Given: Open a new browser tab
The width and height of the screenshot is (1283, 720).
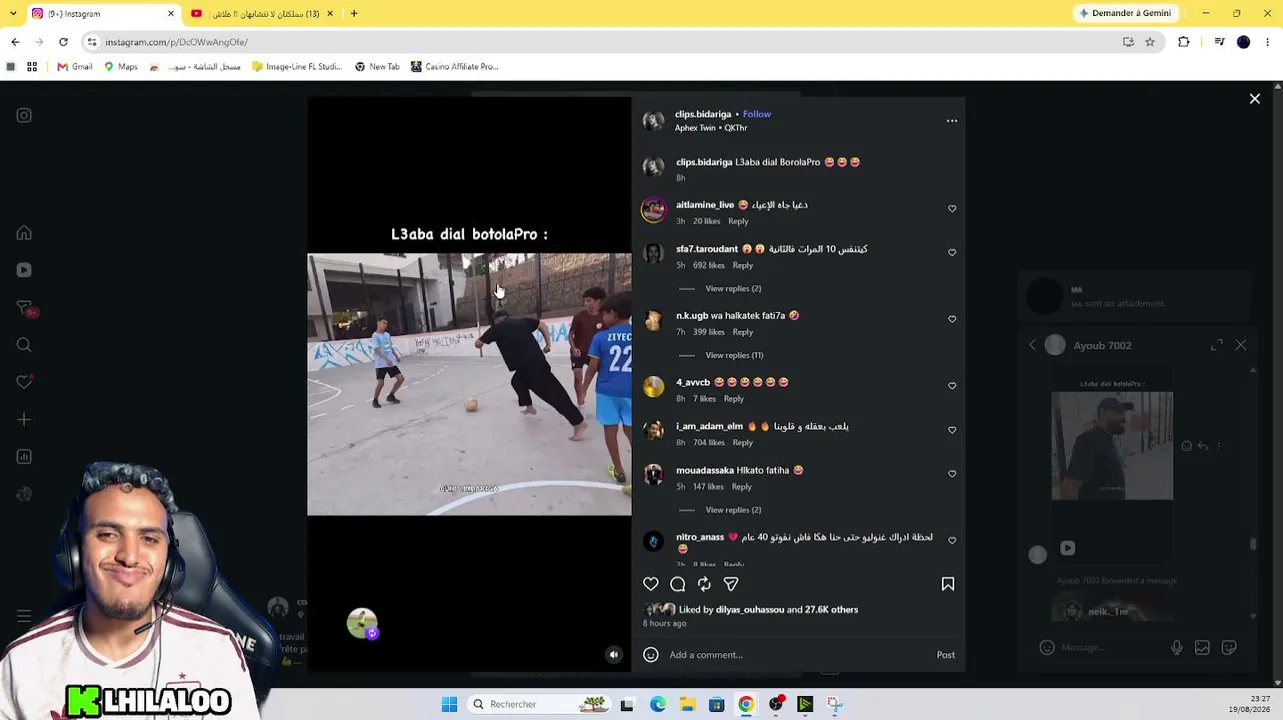Looking at the screenshot, I should (354, 14).
